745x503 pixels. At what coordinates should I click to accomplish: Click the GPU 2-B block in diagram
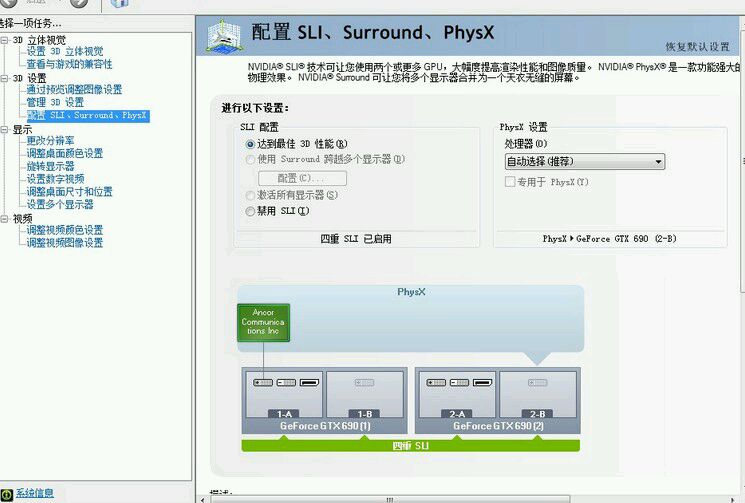coord(538,394)
